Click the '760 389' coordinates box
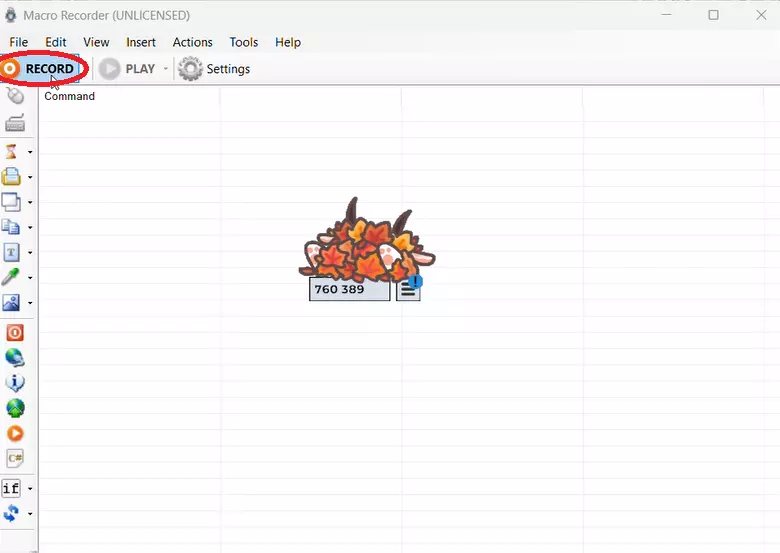The height and width of the screenshot is (553, 780). point(349,289)
